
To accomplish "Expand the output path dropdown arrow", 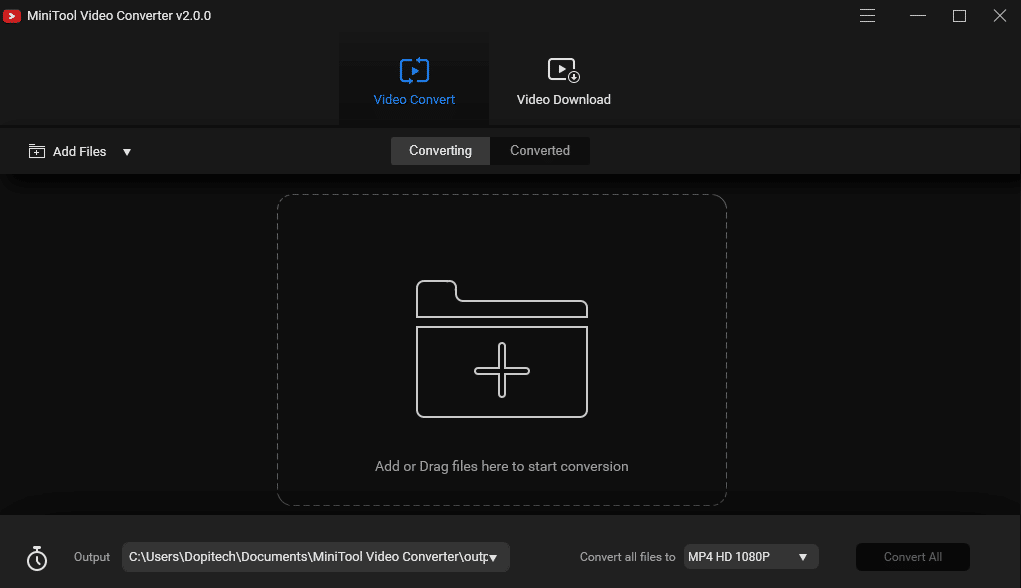I will 493,557.
